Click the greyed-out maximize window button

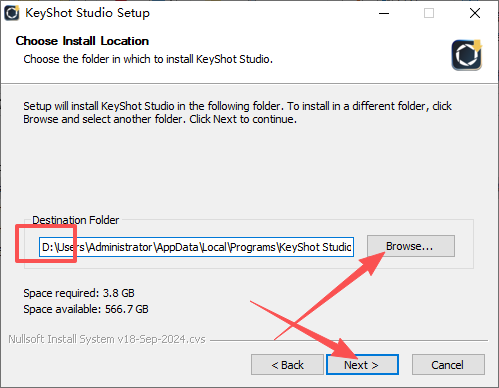[429, 13]
